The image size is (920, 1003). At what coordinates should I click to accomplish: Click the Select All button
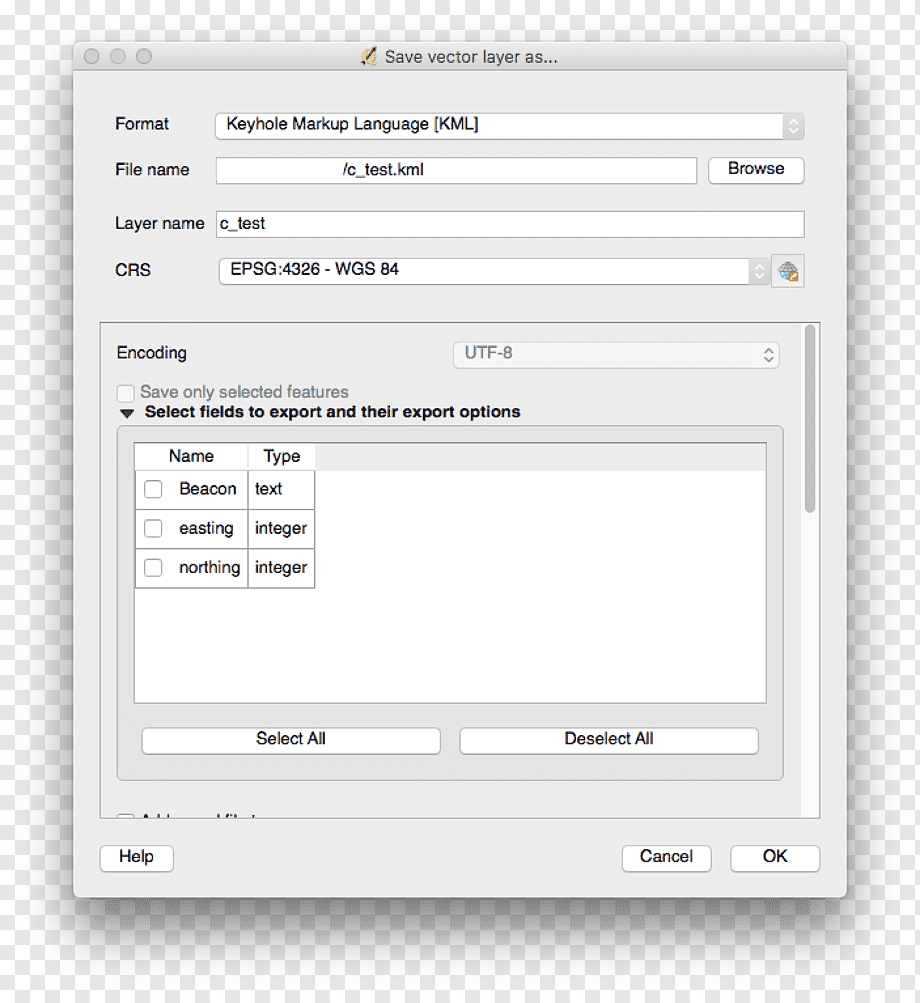[291, 740]
